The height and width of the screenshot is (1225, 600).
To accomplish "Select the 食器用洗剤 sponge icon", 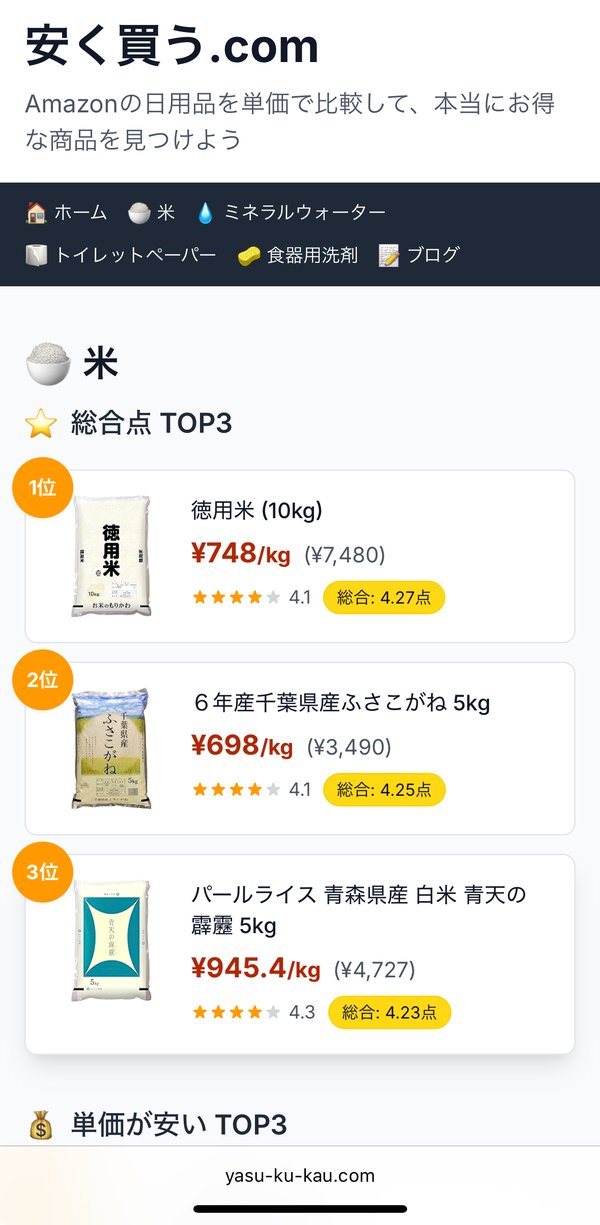I will pos(248,255).
